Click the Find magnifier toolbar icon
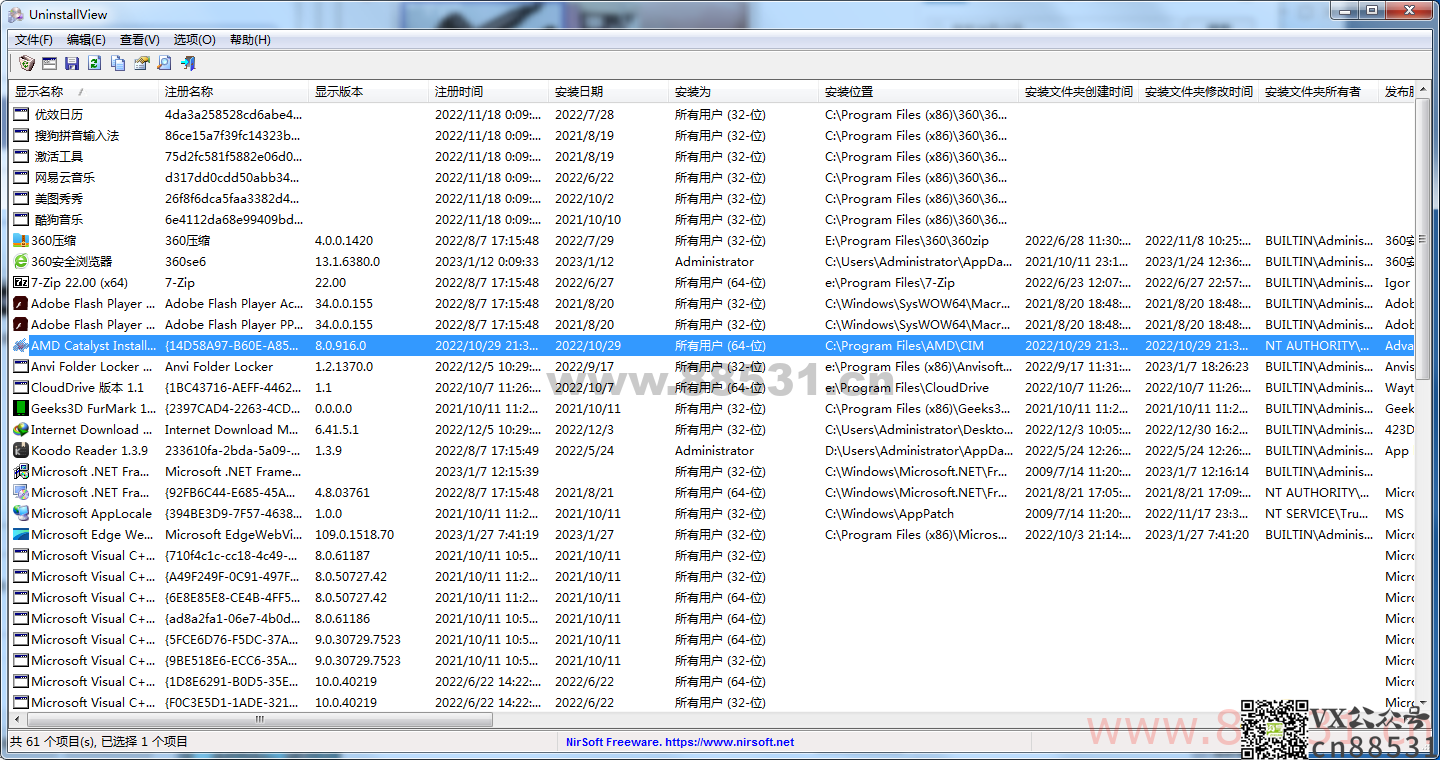This screenshot has width=1440, height=760. [x=164, y=63]
